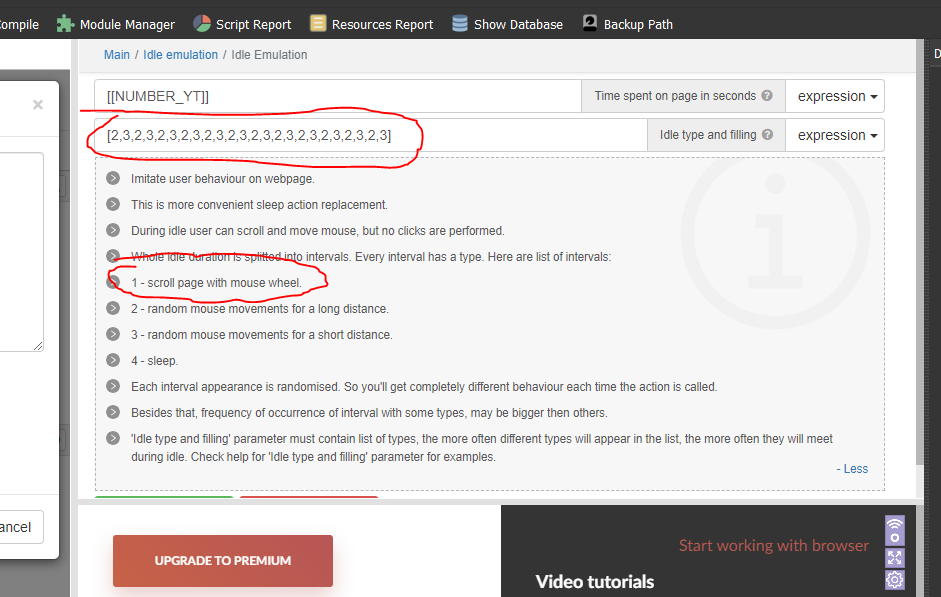Open the Script Report
Screen dimensions: 941x597
tap(242, 24)
